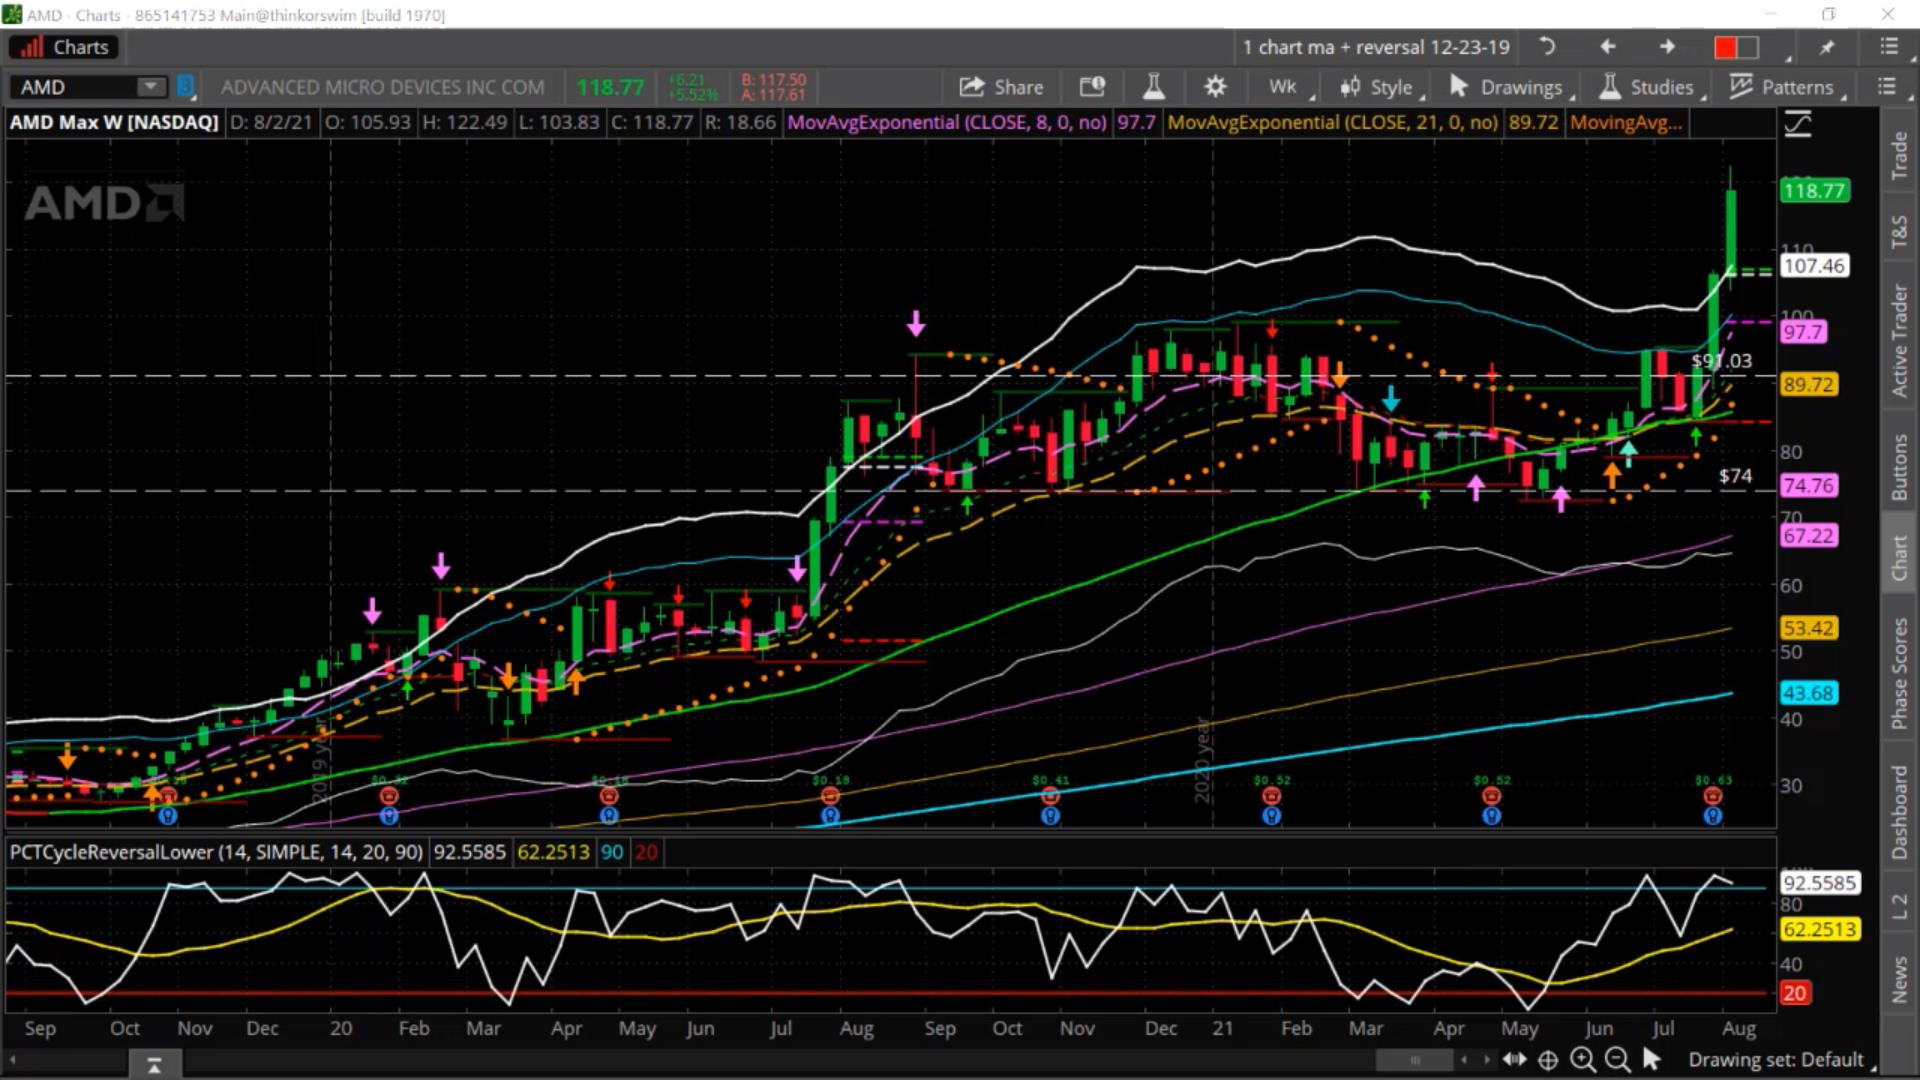The height and width of the screenshot is (1080, 1920).
Task: Click the chart scale curve icon above price axis
Action: point(1798,124)
